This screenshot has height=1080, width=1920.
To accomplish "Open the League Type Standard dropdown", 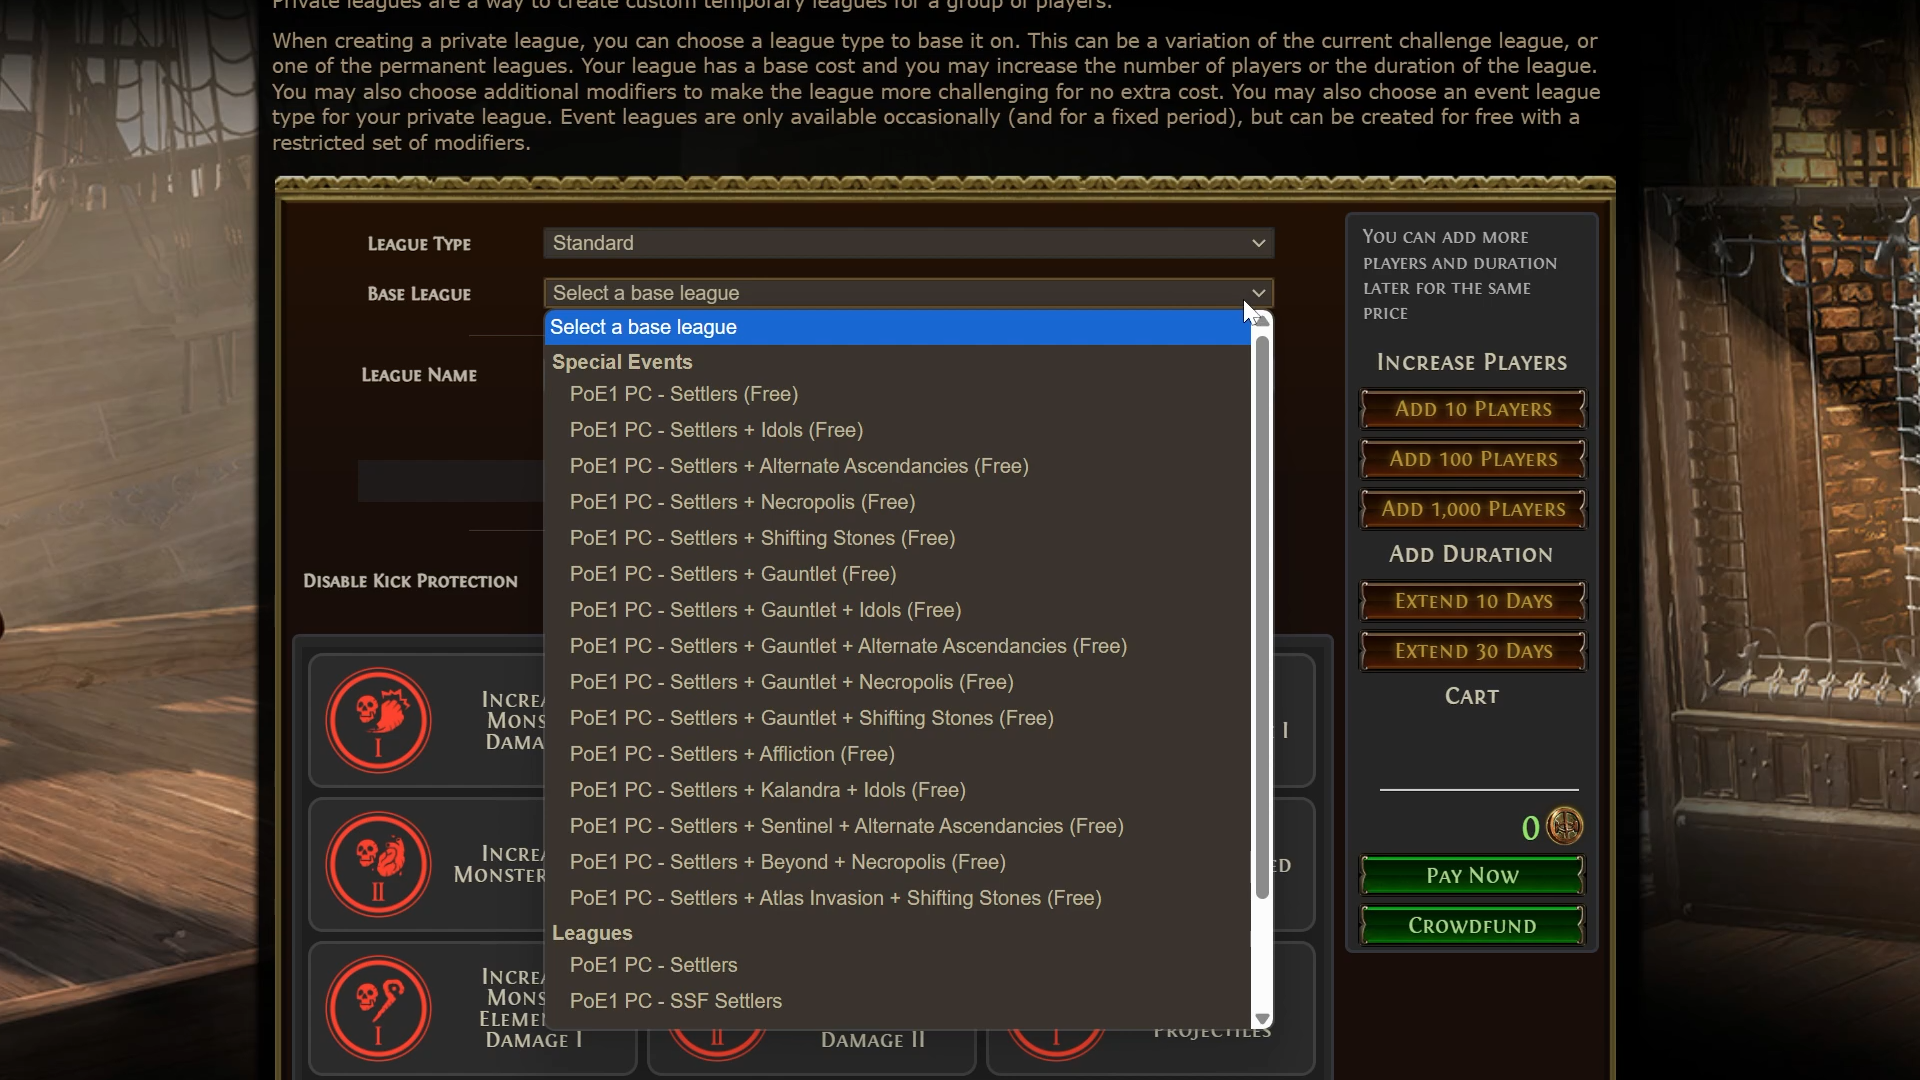I will click(x=908, y=243).
